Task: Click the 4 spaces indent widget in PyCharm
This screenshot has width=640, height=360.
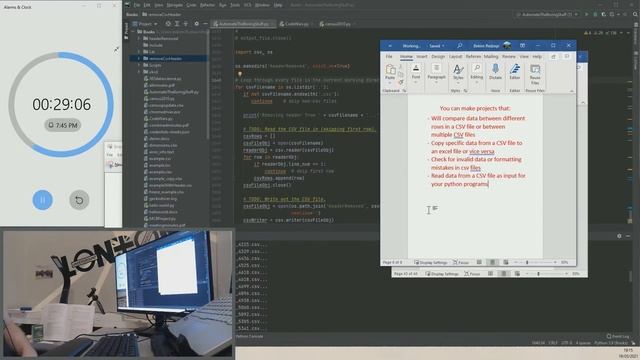Action: tap(583, 343)
